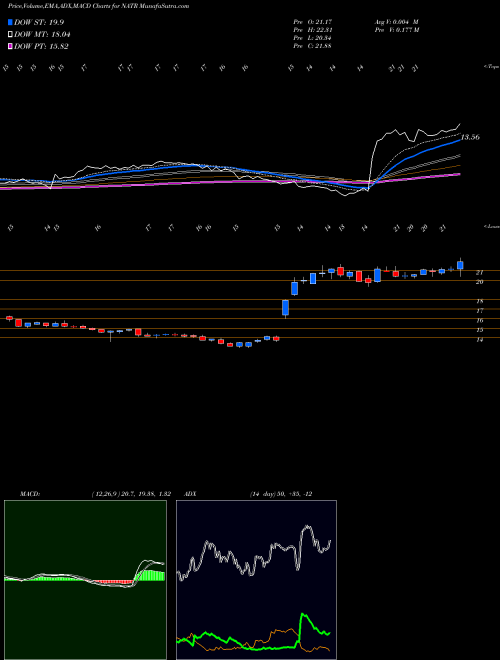Click the Pre L: 20.84 value
This screenshot has height=660, width=500.
click(x=312, y=38)
